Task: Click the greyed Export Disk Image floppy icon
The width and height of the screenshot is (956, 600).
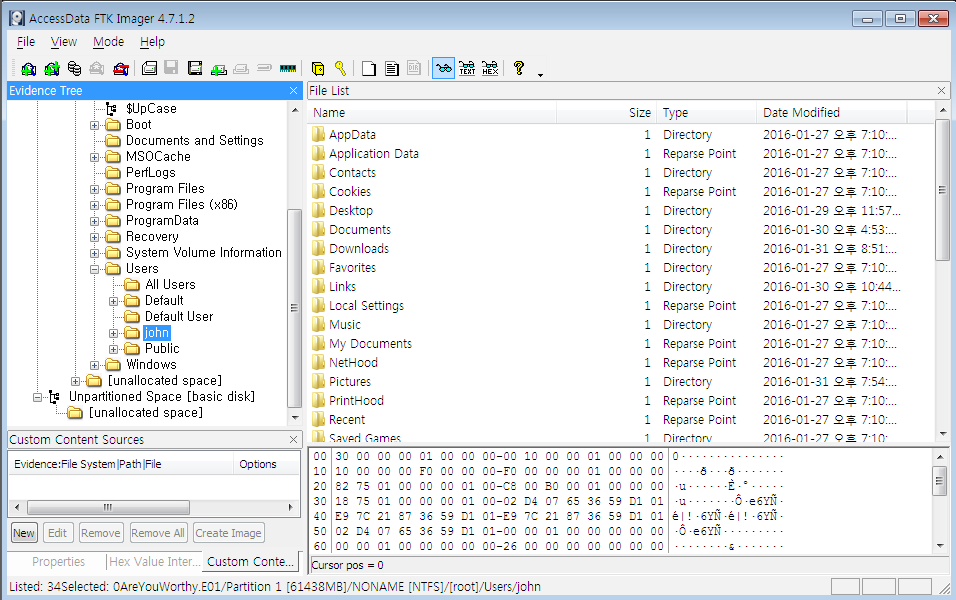Action: tap(172, 68)
